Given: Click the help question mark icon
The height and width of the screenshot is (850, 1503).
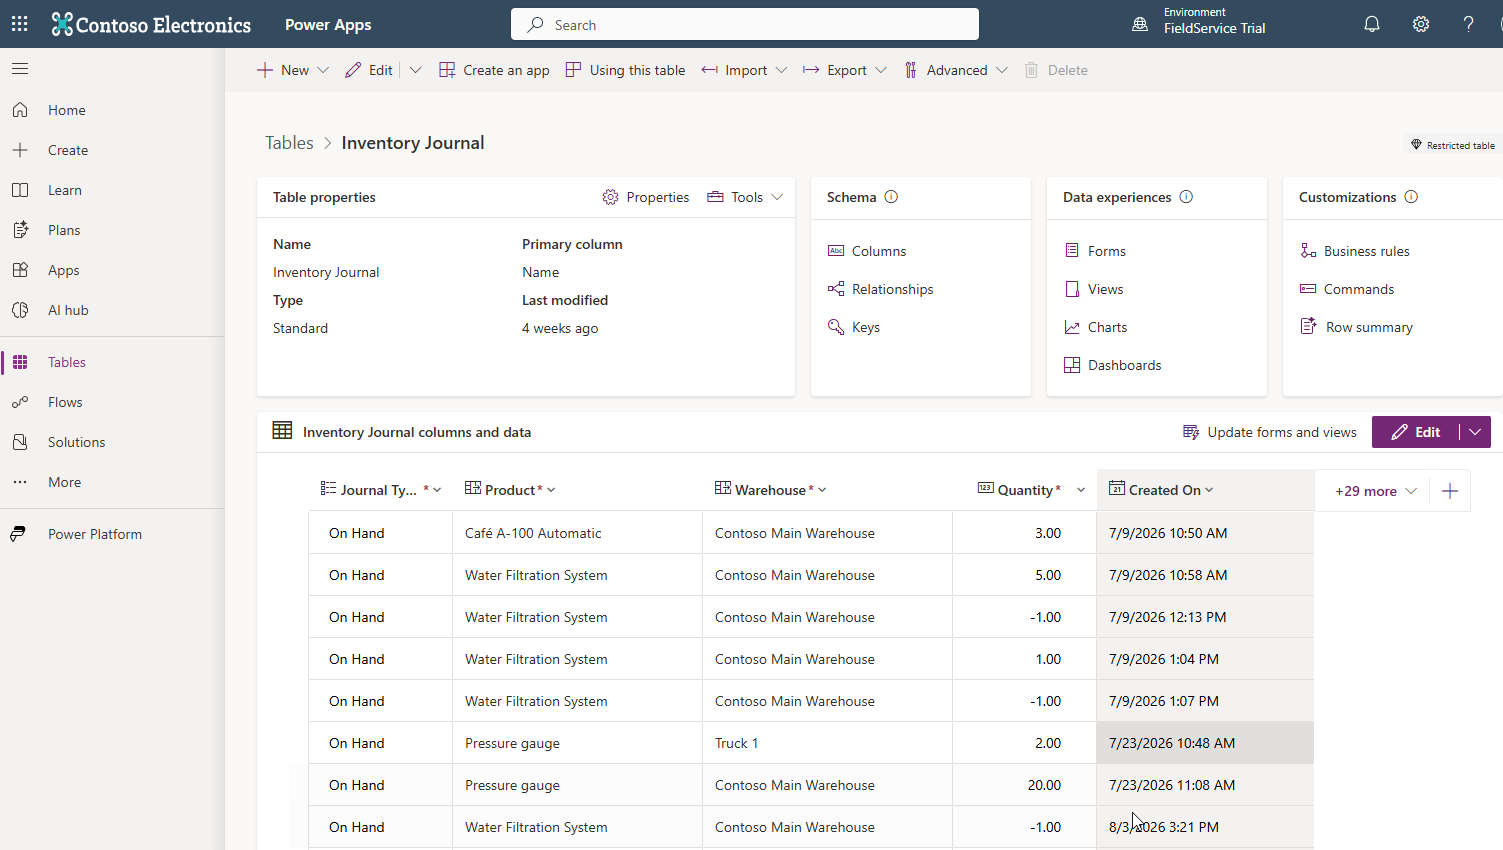Looking at the screenshot, I should [1468, 24].
